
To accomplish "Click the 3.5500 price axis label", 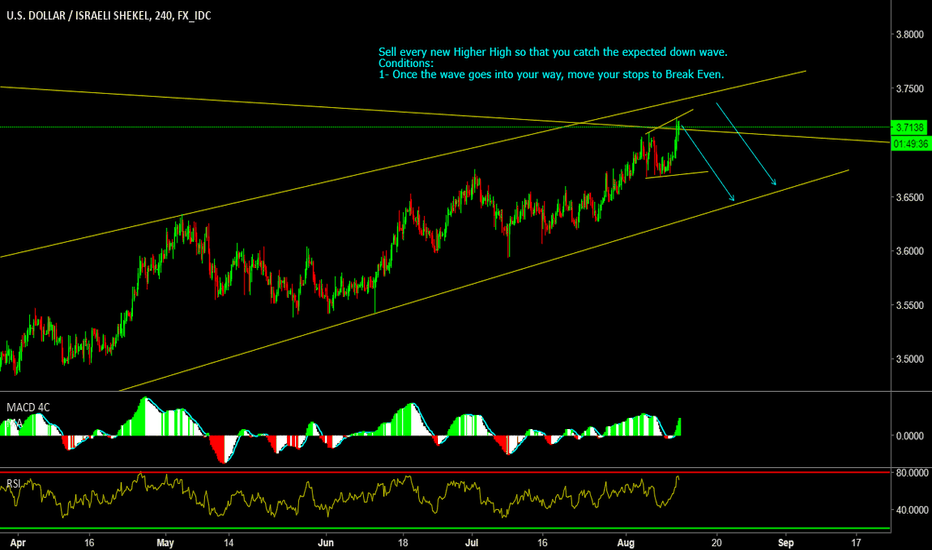I will (910, 305).
